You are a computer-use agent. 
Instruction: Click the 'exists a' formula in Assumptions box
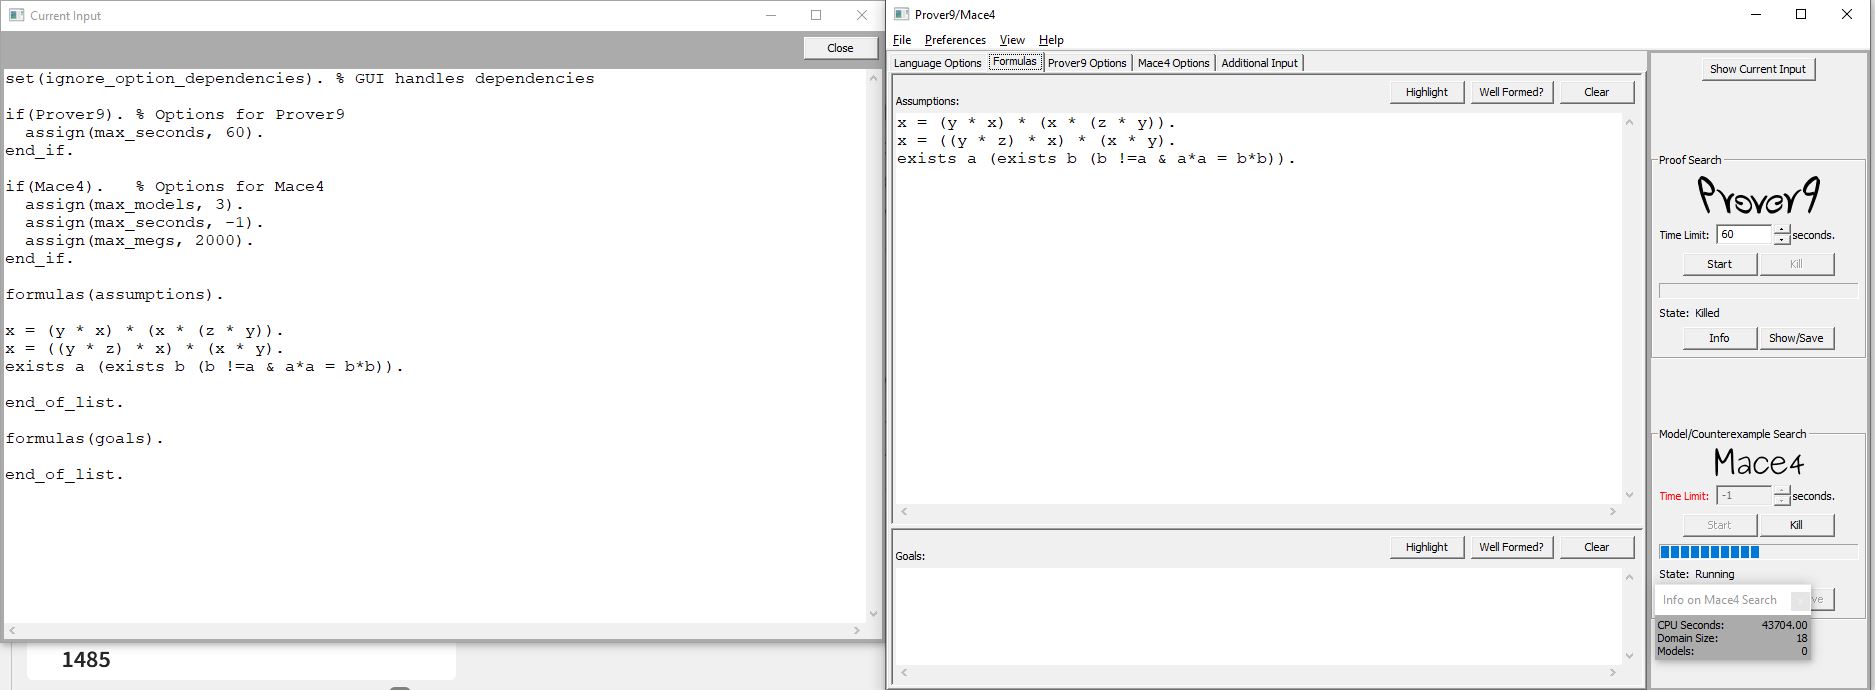click(1096, 159)
